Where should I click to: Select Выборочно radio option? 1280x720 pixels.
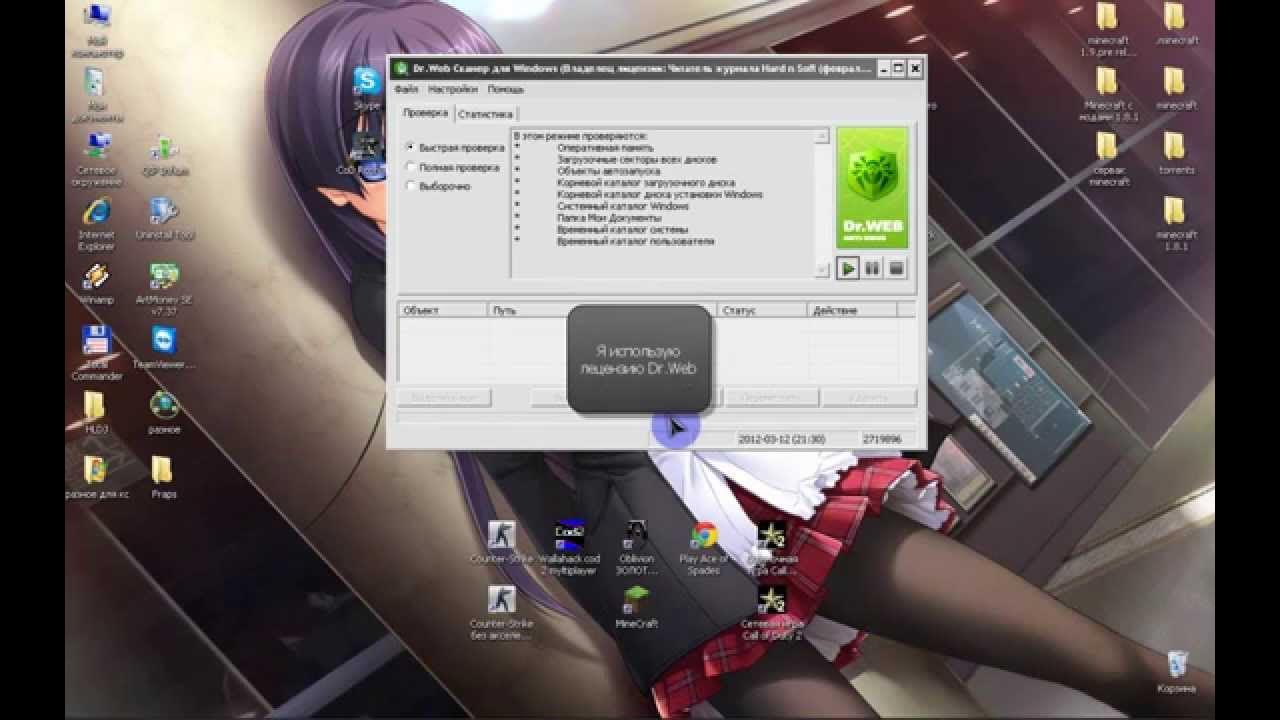click(x=438, y=186)
